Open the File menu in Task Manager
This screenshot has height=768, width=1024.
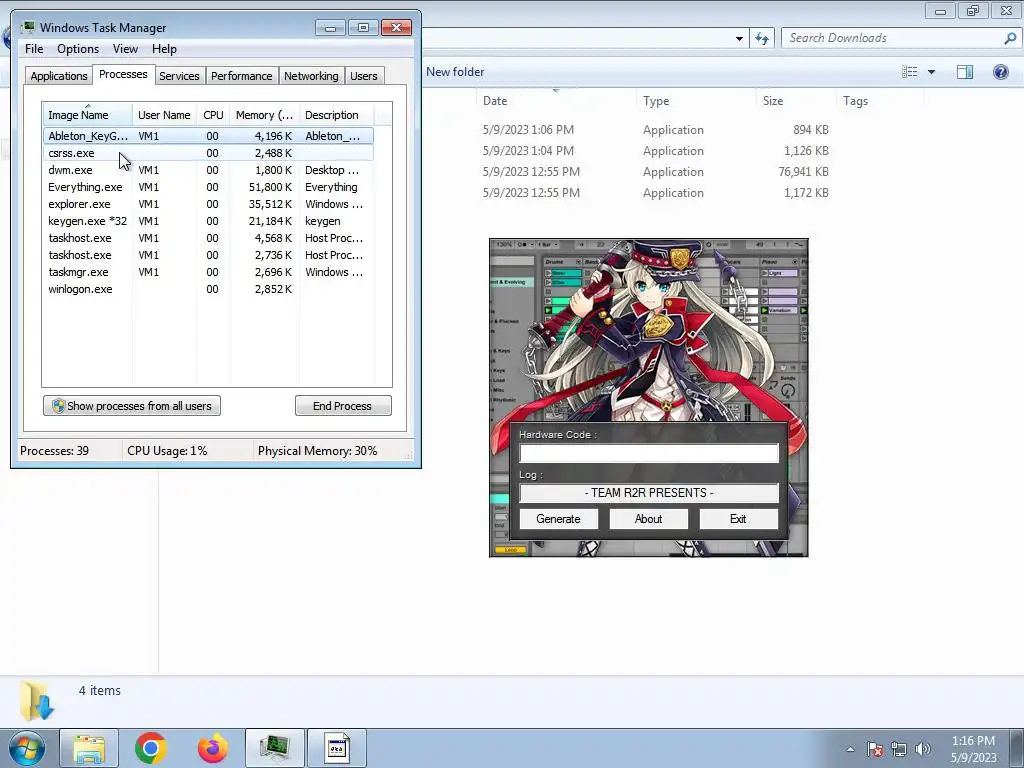pos(34,49)
